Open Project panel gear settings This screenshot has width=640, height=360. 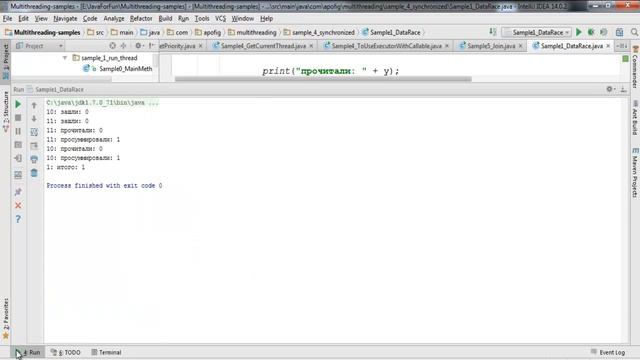tap(139, 46)
